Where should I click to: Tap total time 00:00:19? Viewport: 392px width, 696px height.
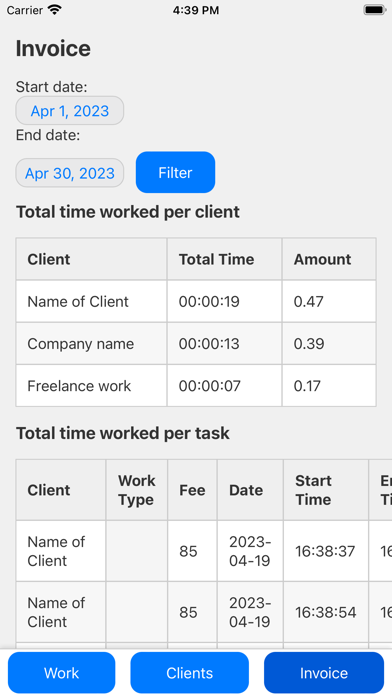pos(209,301)
